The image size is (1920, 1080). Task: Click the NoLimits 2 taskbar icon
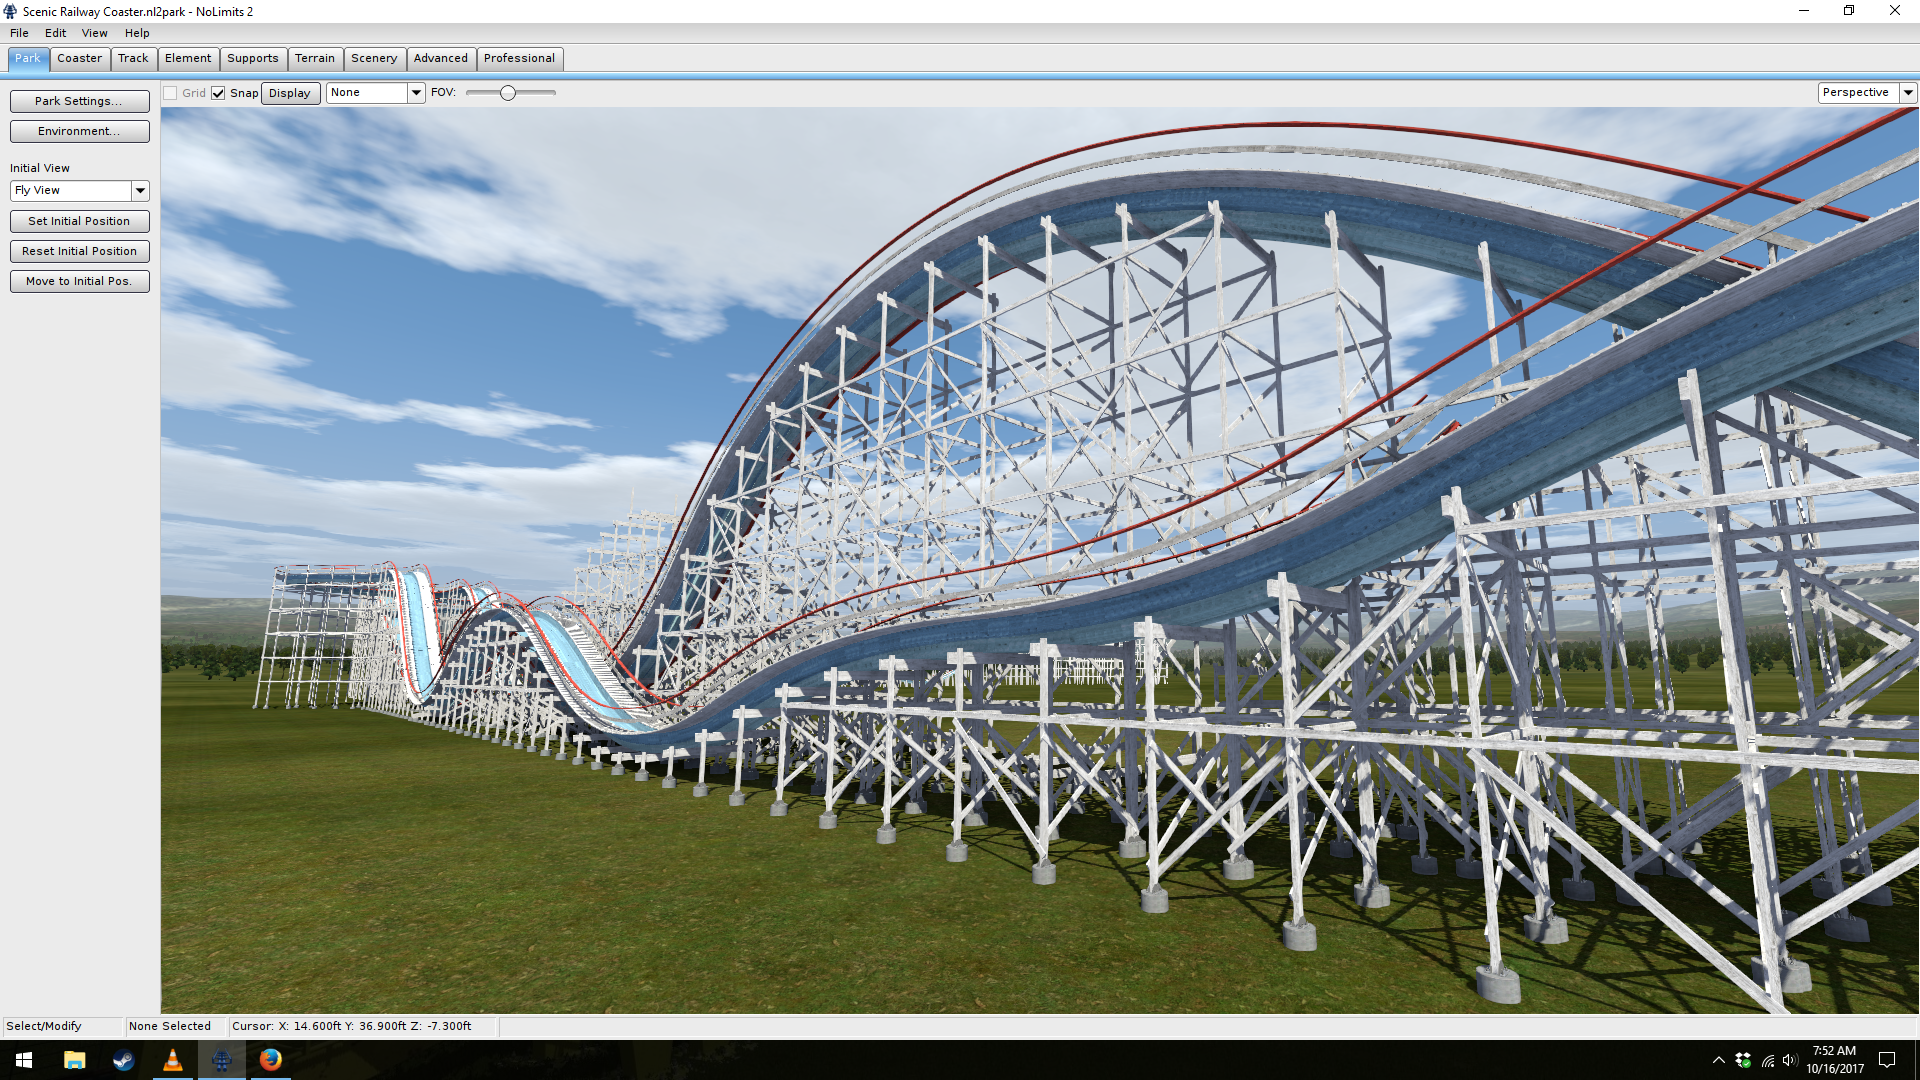[221, 1060]
